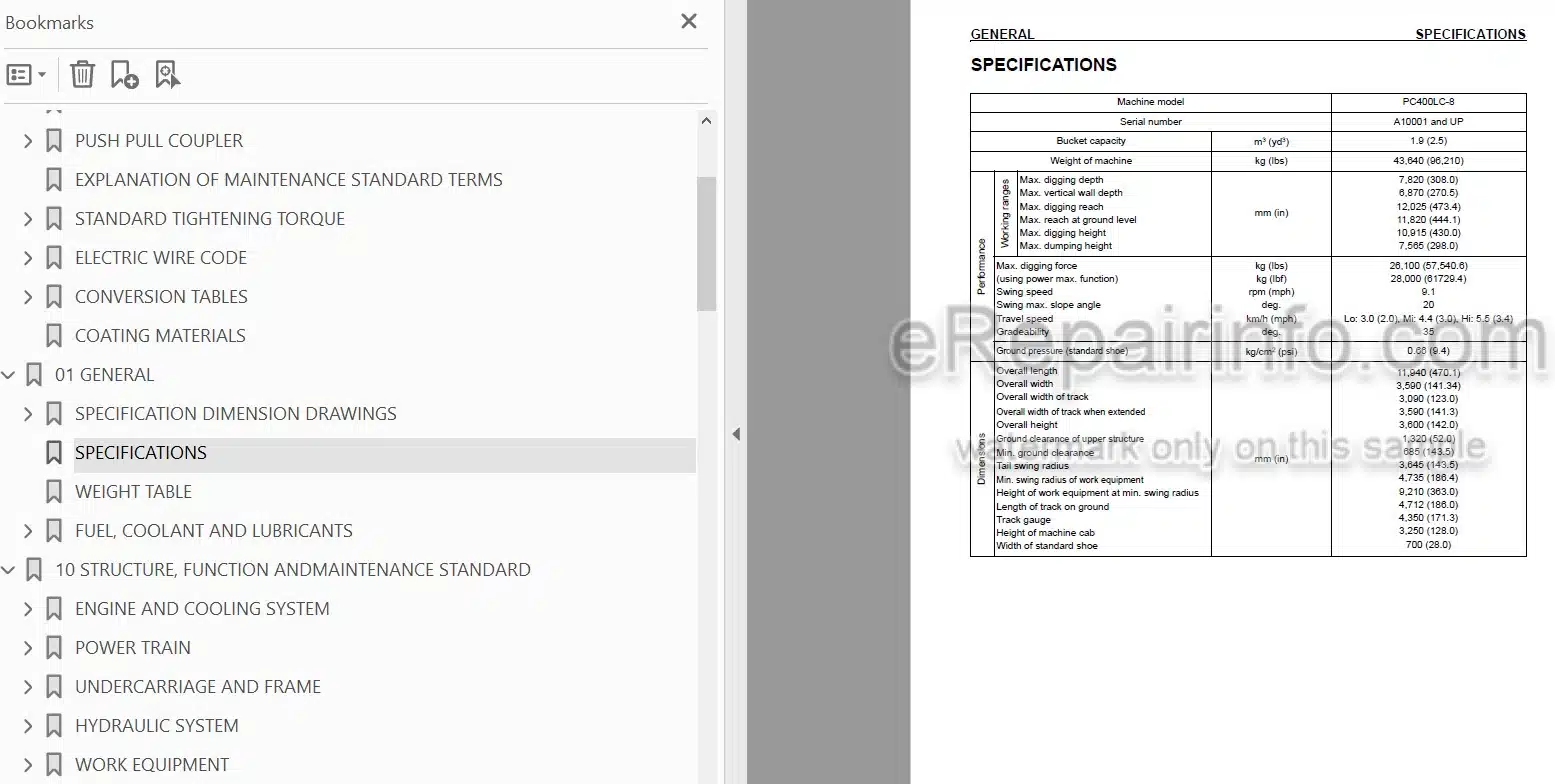Viewport: 1555px width, 784px height.
Task: Click the bookmarks panel scrollbar thumb
Action: pyautogui.click(x=706, y=244)
